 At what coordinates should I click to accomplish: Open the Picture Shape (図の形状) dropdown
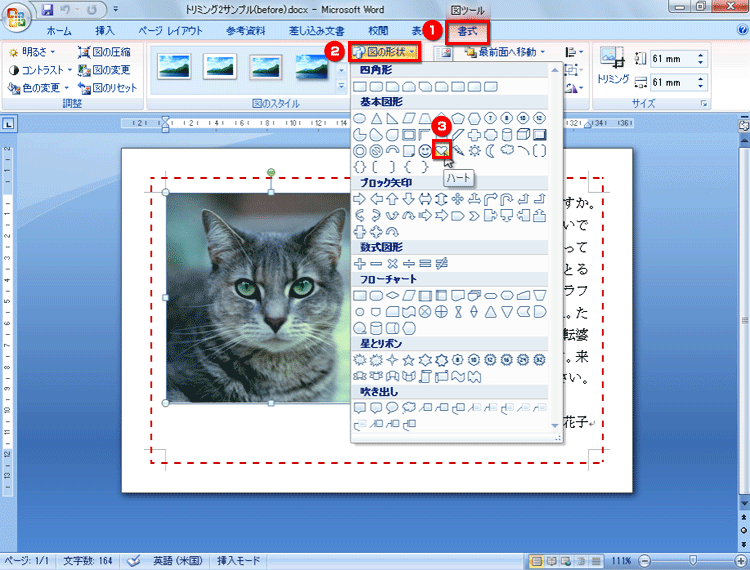(385, 52)
